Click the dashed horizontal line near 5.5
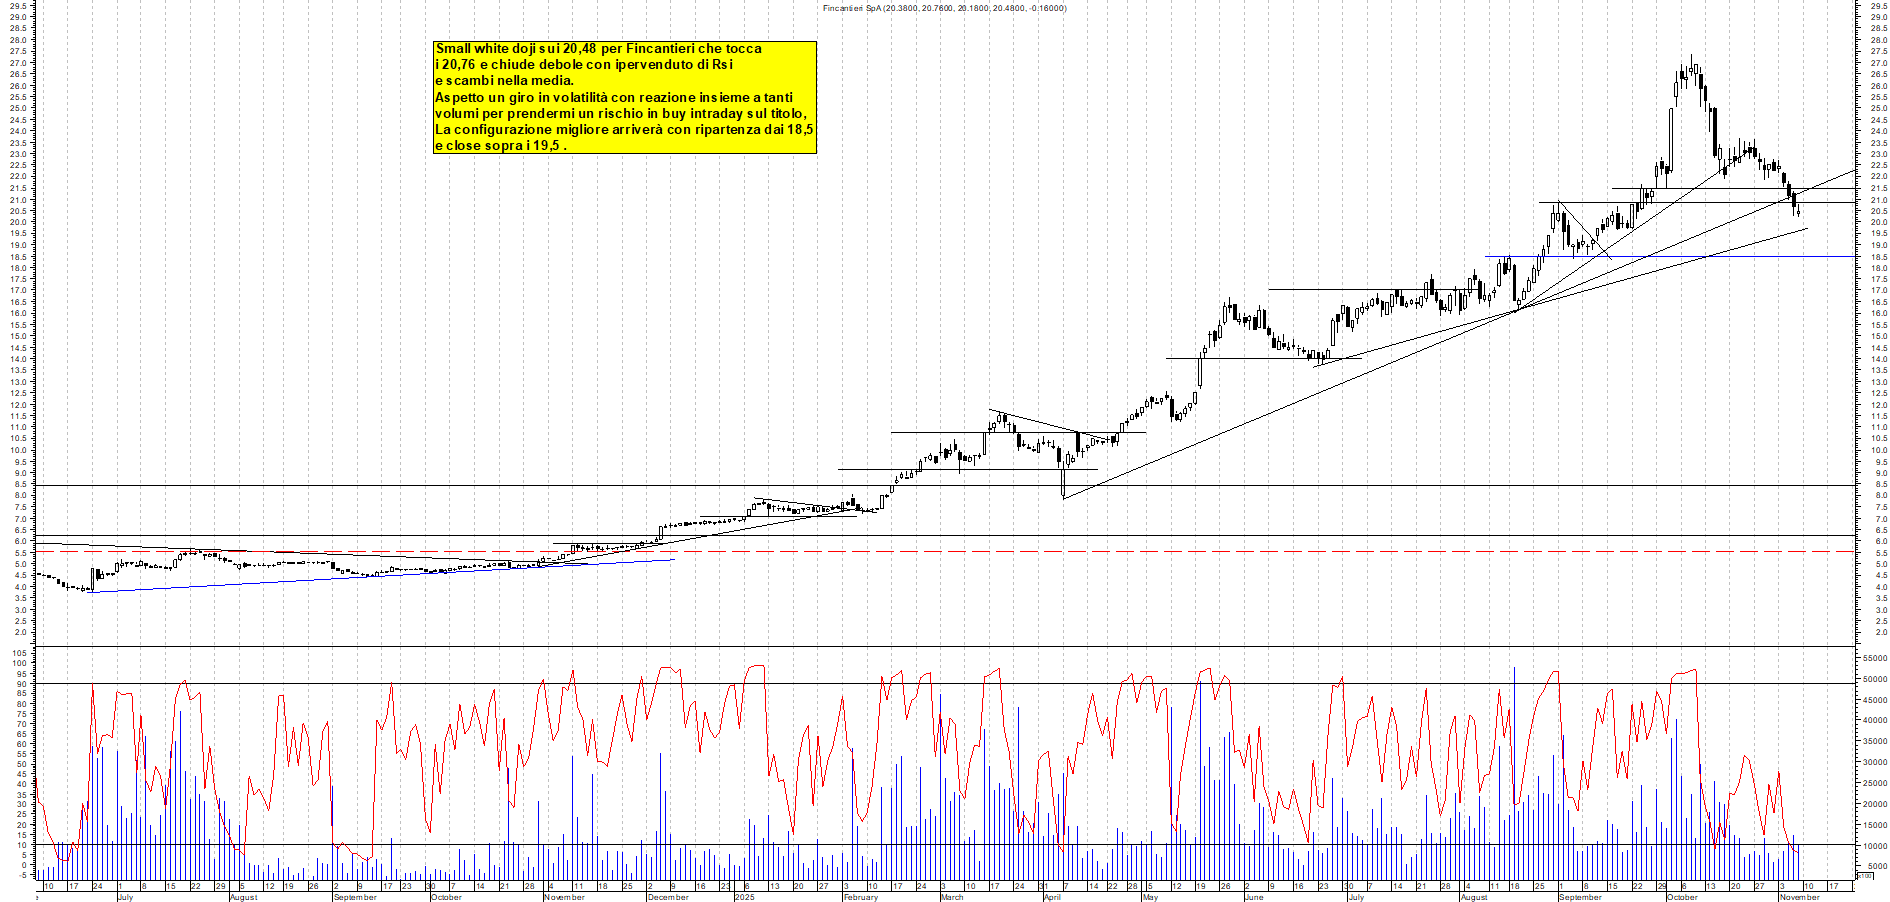1890x902 pixels. pyautogui.click(x=900, y=551)
